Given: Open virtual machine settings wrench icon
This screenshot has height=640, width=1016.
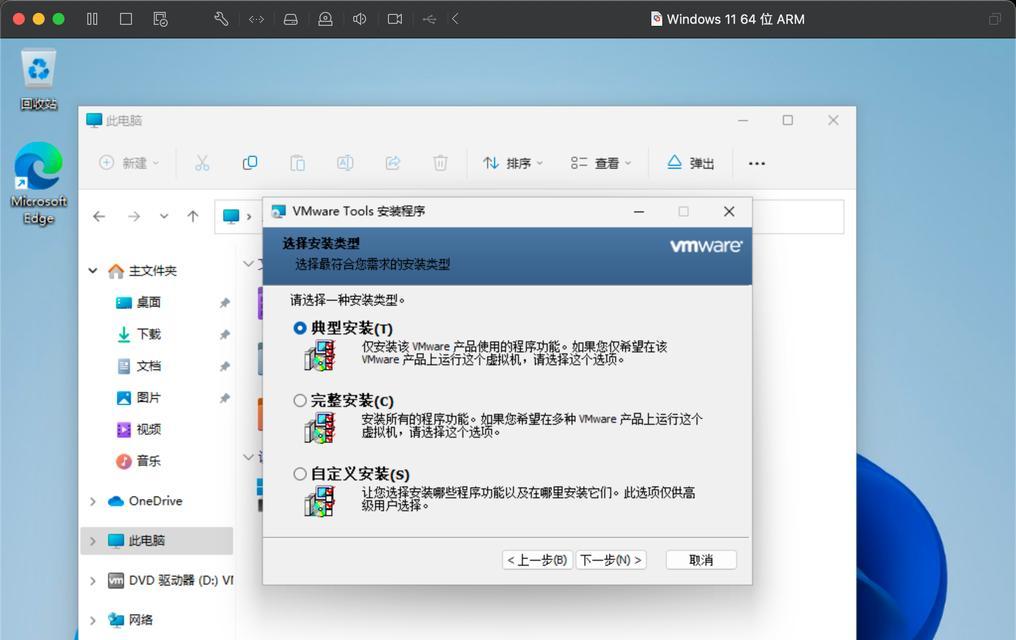Looking at the screenshot, I should (x=221, y=19).
